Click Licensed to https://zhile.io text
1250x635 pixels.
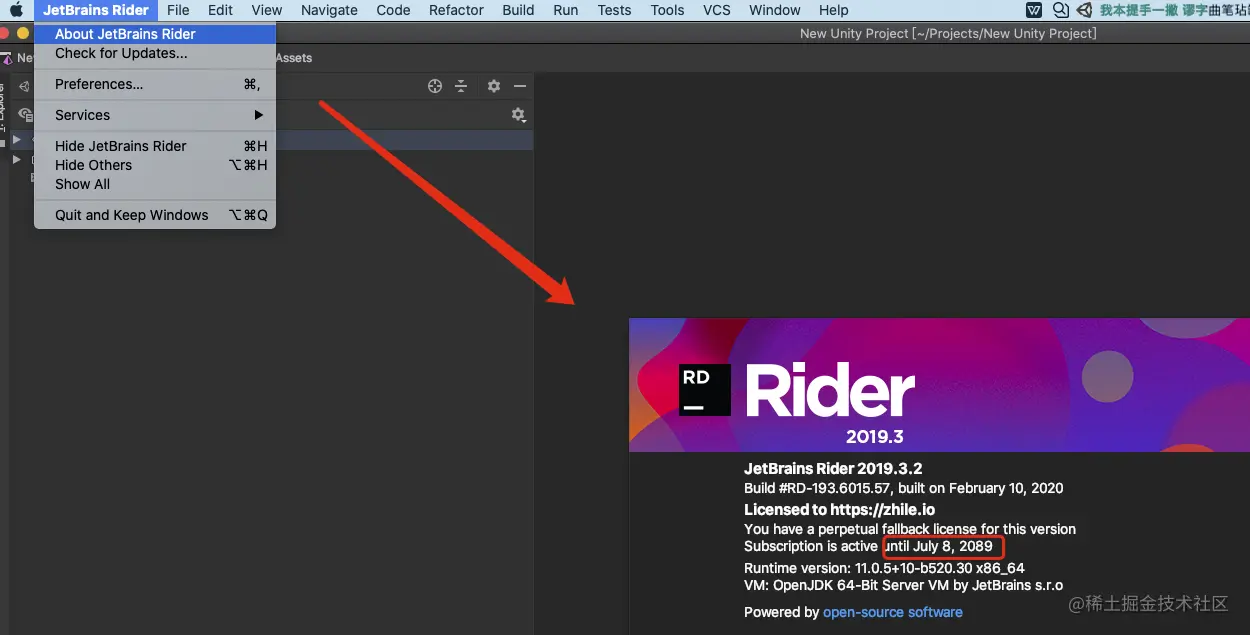pos(840,509)
